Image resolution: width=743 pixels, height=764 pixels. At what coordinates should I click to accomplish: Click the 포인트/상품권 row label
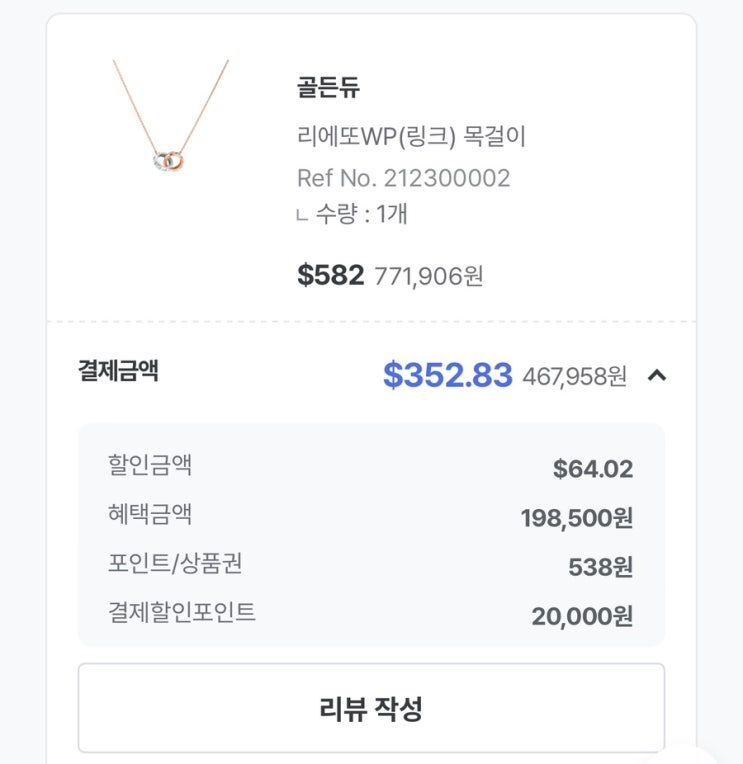pos(175,563)
